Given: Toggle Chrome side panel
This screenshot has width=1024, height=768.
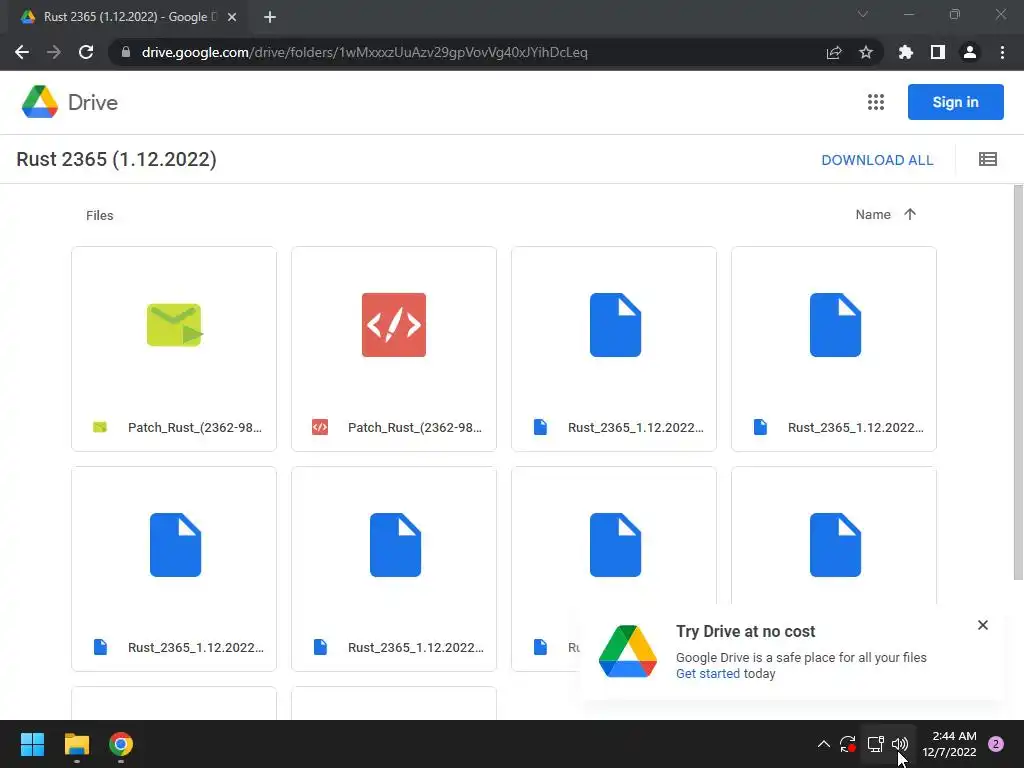Looking at the screenshot, I should 938,52.
